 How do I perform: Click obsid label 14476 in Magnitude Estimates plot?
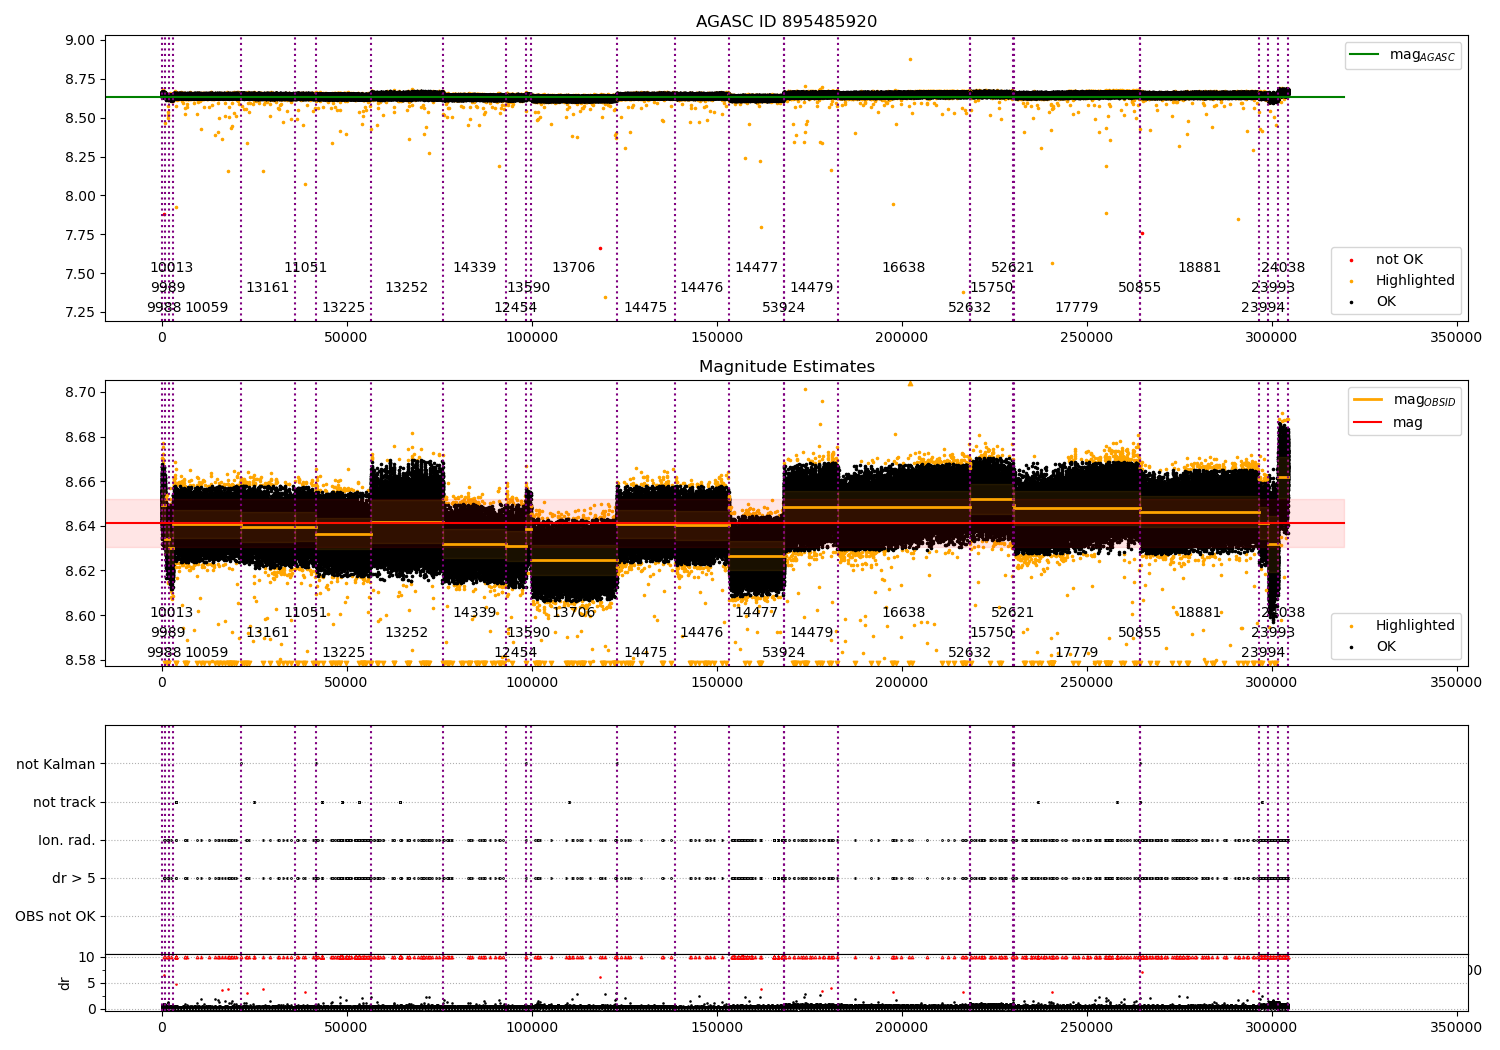tap(702, 633)
